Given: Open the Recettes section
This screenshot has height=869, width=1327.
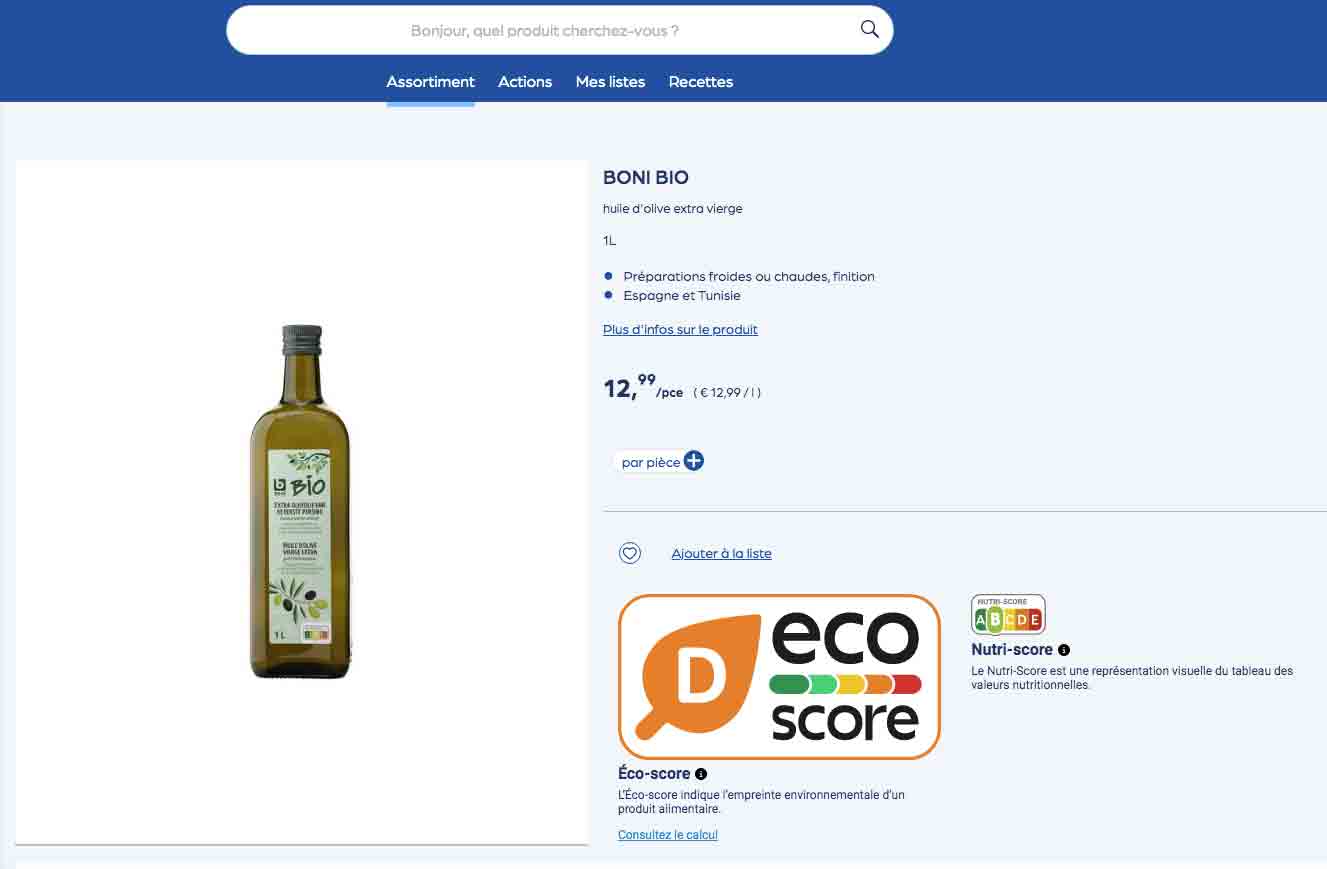Looking at the screenshot, I should click(701, 82).
